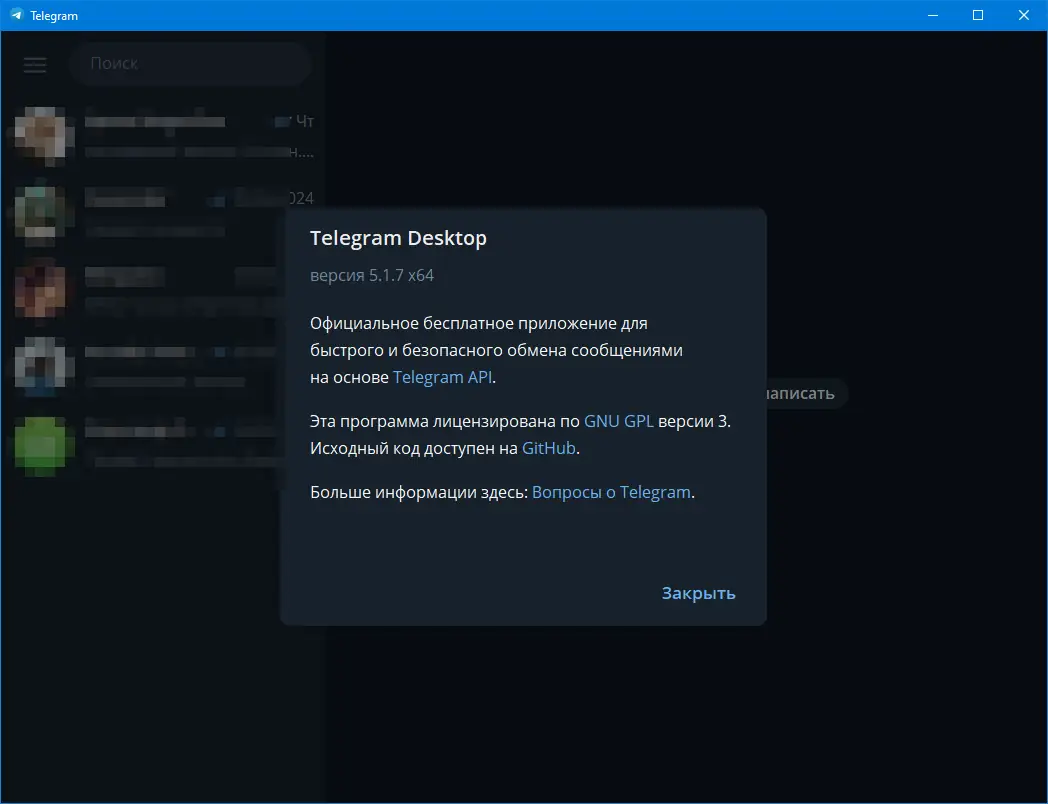Open the Telegram API link
1048x804 pixels.
pos(442,377)
